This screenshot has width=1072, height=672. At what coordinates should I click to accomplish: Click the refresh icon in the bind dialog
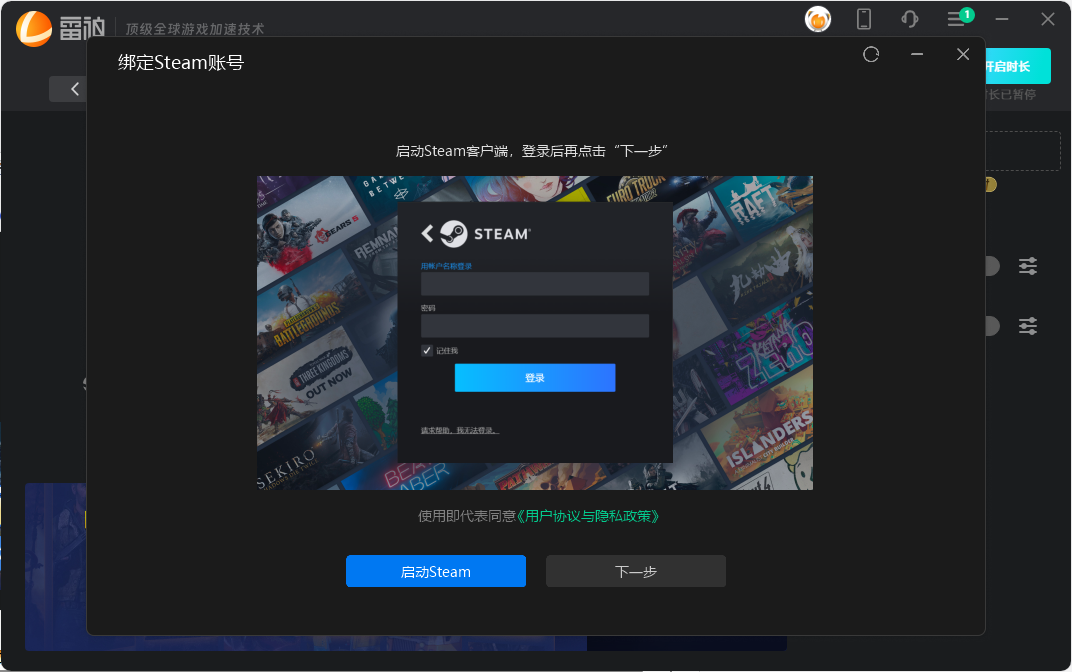click(x=871, y=55)
